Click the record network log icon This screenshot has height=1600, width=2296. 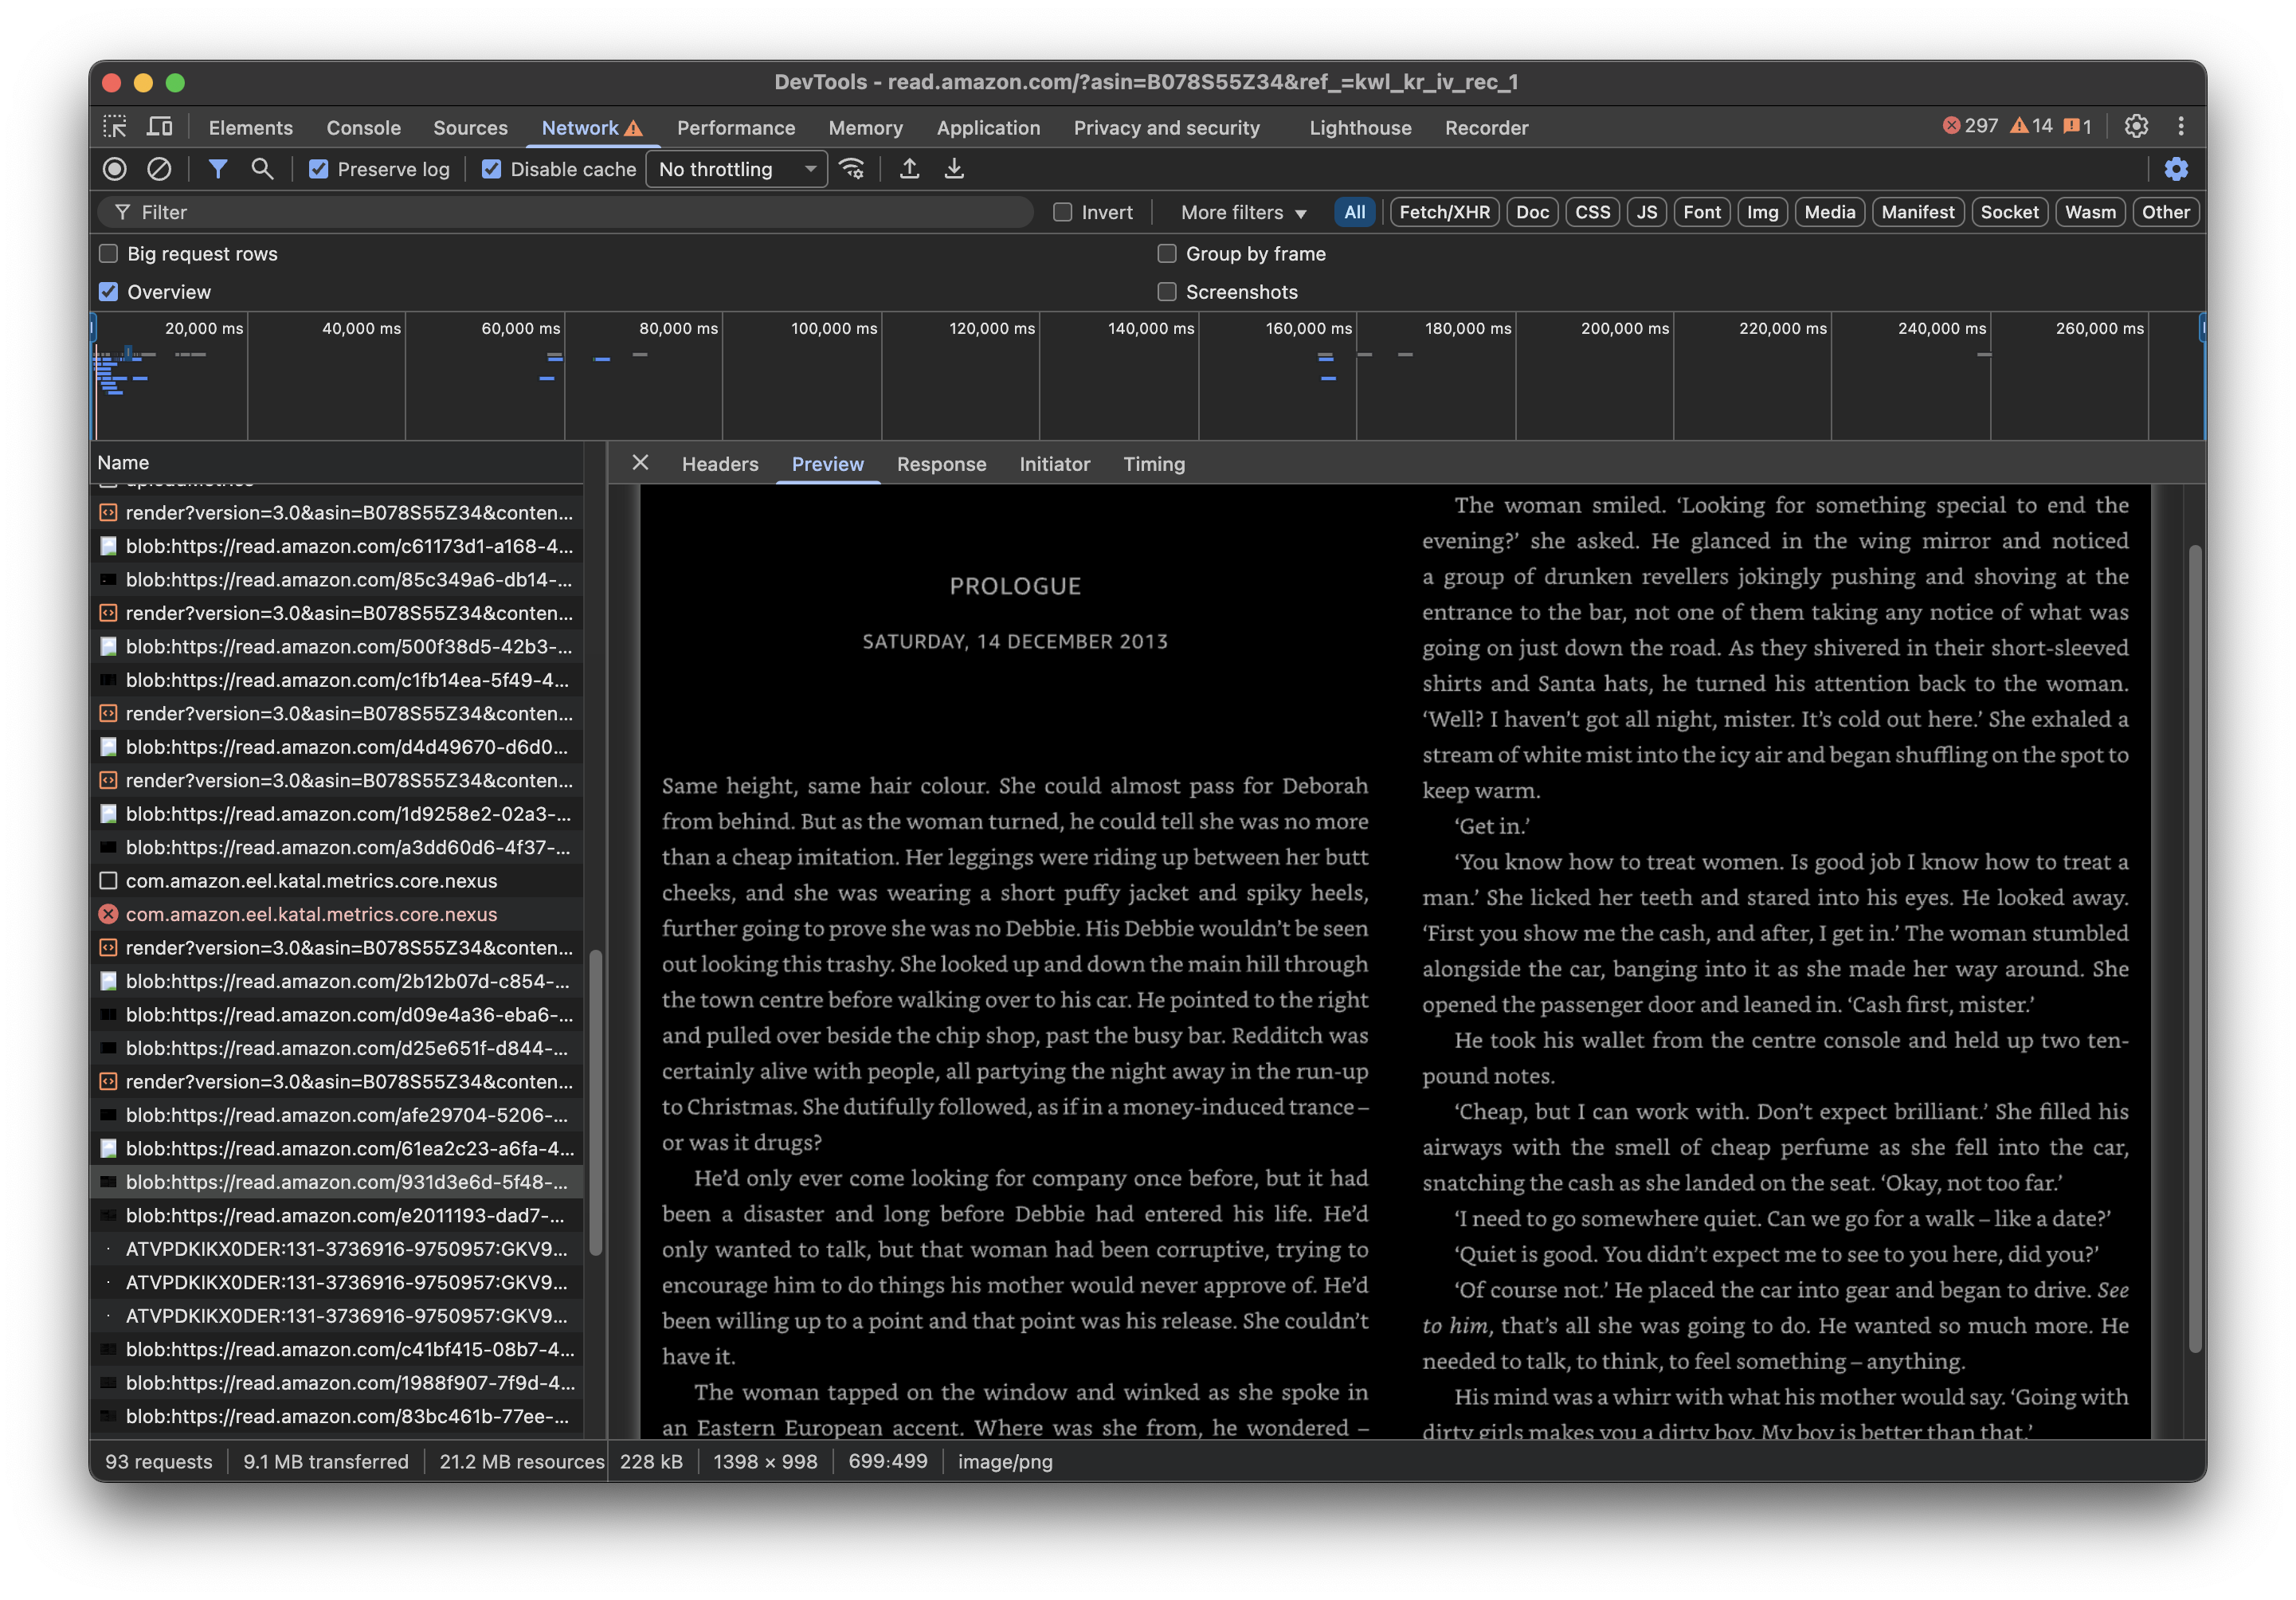(x=115, y=169)
